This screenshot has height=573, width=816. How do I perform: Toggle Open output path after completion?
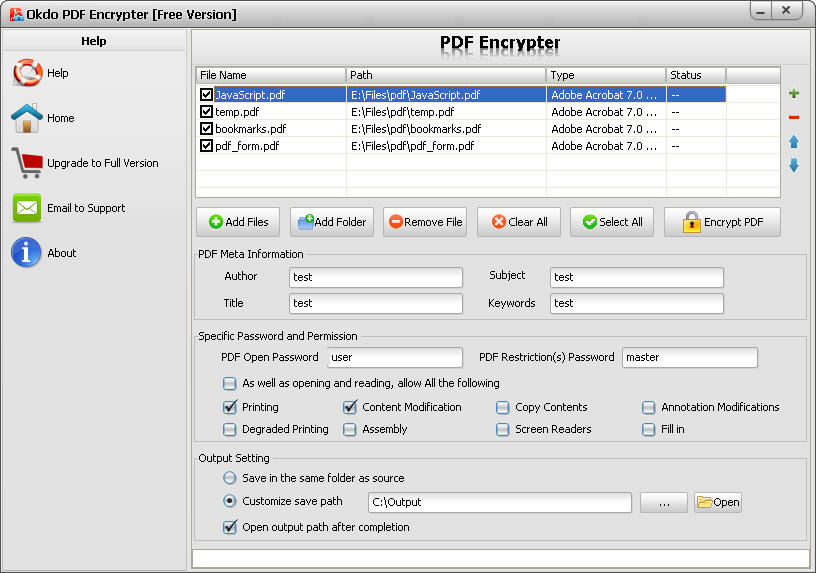point(230,527)
